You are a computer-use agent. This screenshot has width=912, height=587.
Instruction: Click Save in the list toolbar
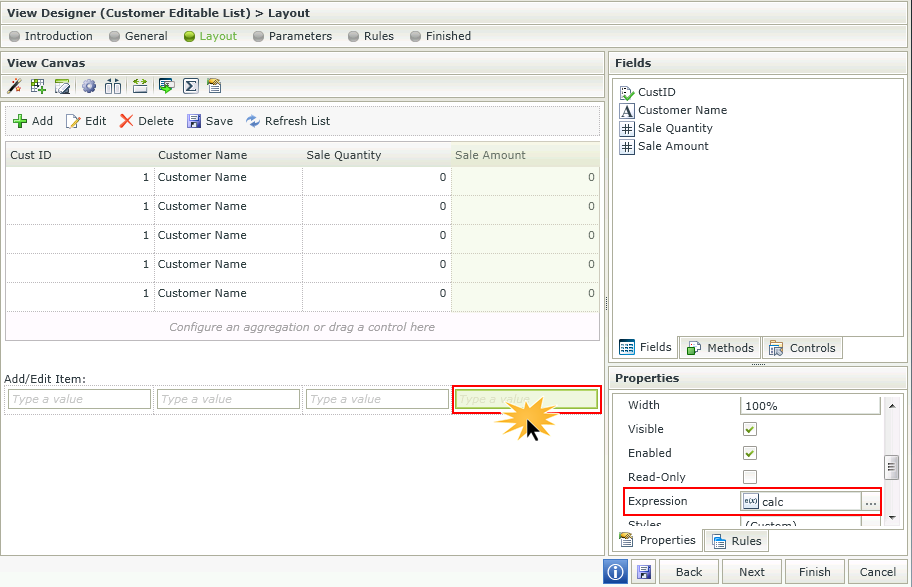click(x=210, y=121)
